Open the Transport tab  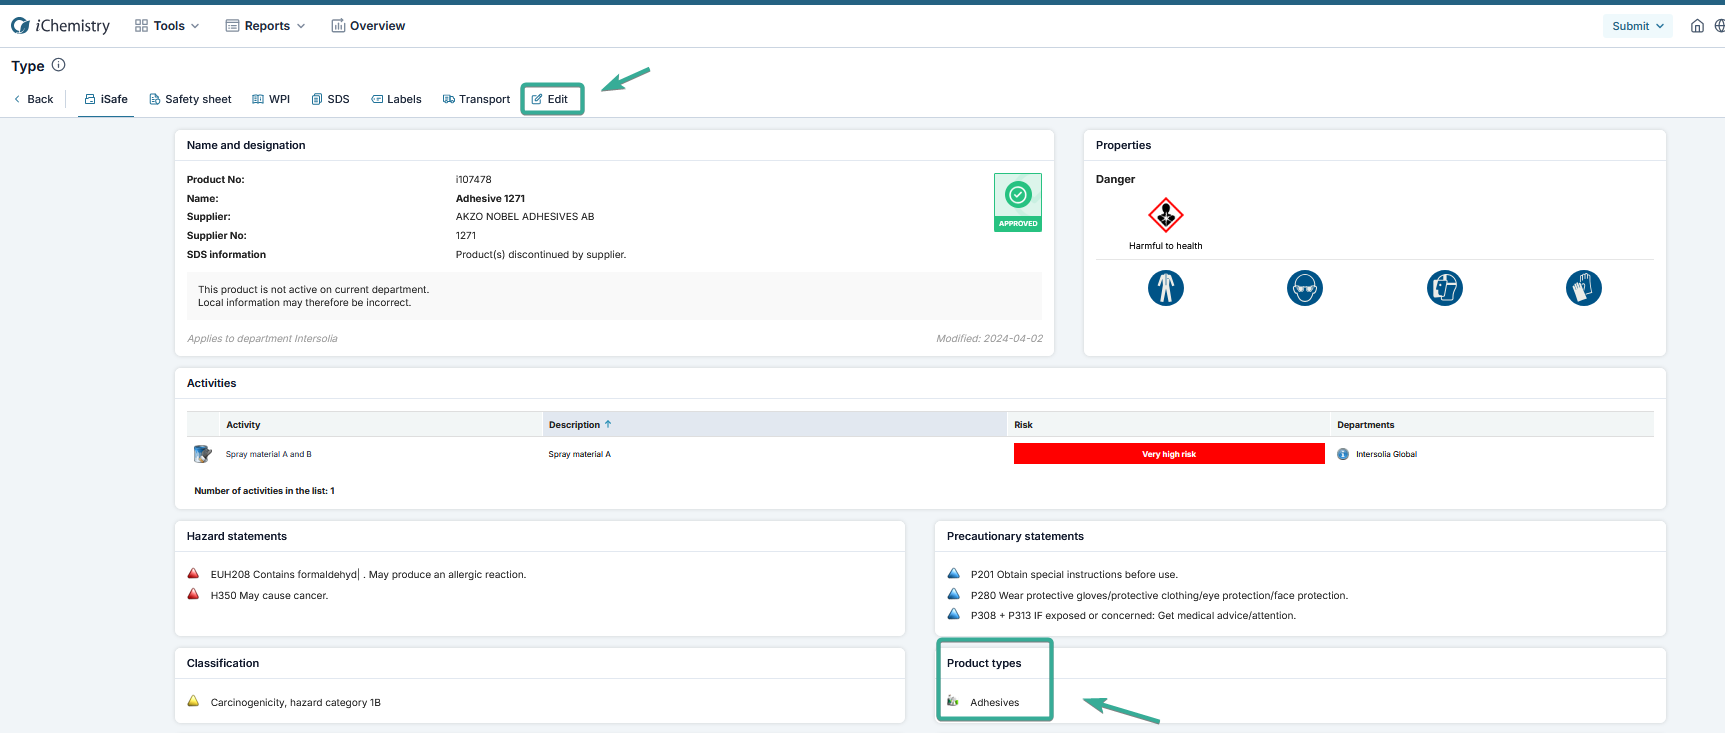476,99
